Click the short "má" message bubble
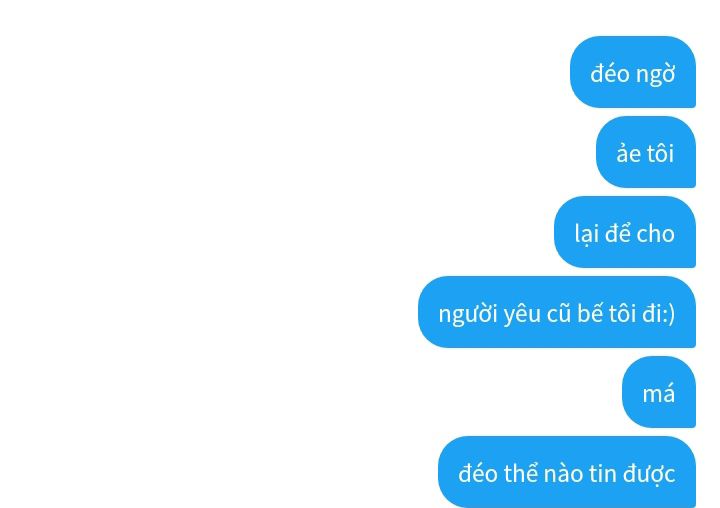Viewport: 720px width, 508px height. 659,392
